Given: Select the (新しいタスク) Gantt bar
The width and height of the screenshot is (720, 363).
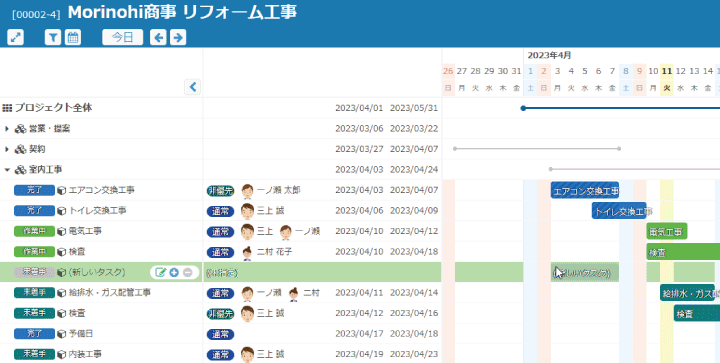Looking at the screenshot, I should pyautogui.click(x=585, y=273).
